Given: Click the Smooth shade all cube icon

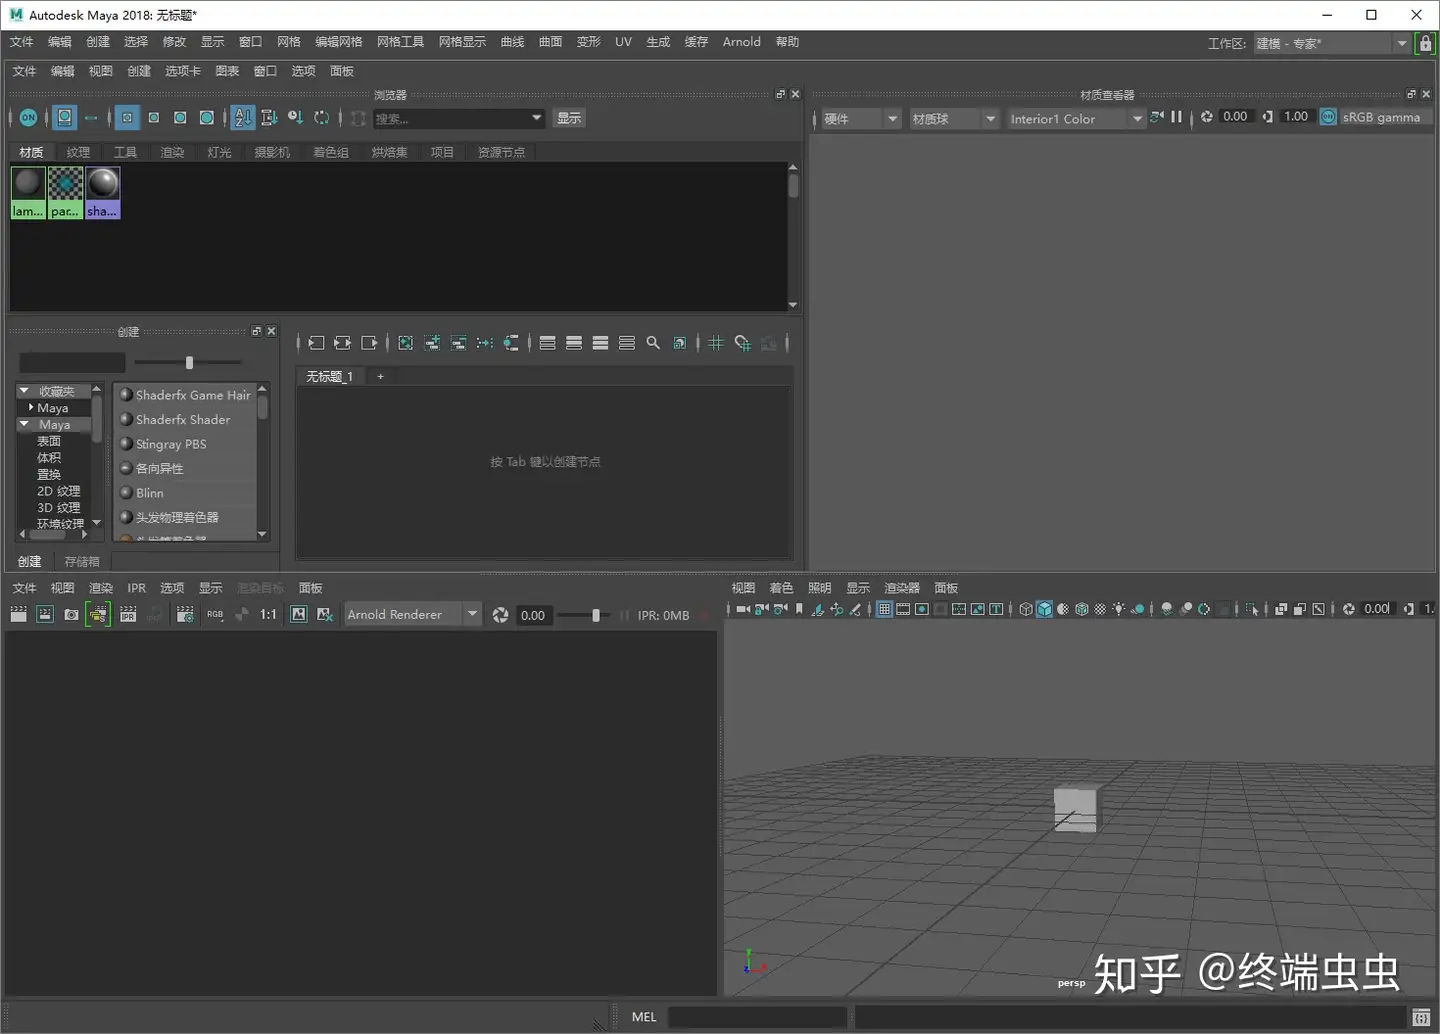Looking at the screenshot, I should [x=1044, y=609].
